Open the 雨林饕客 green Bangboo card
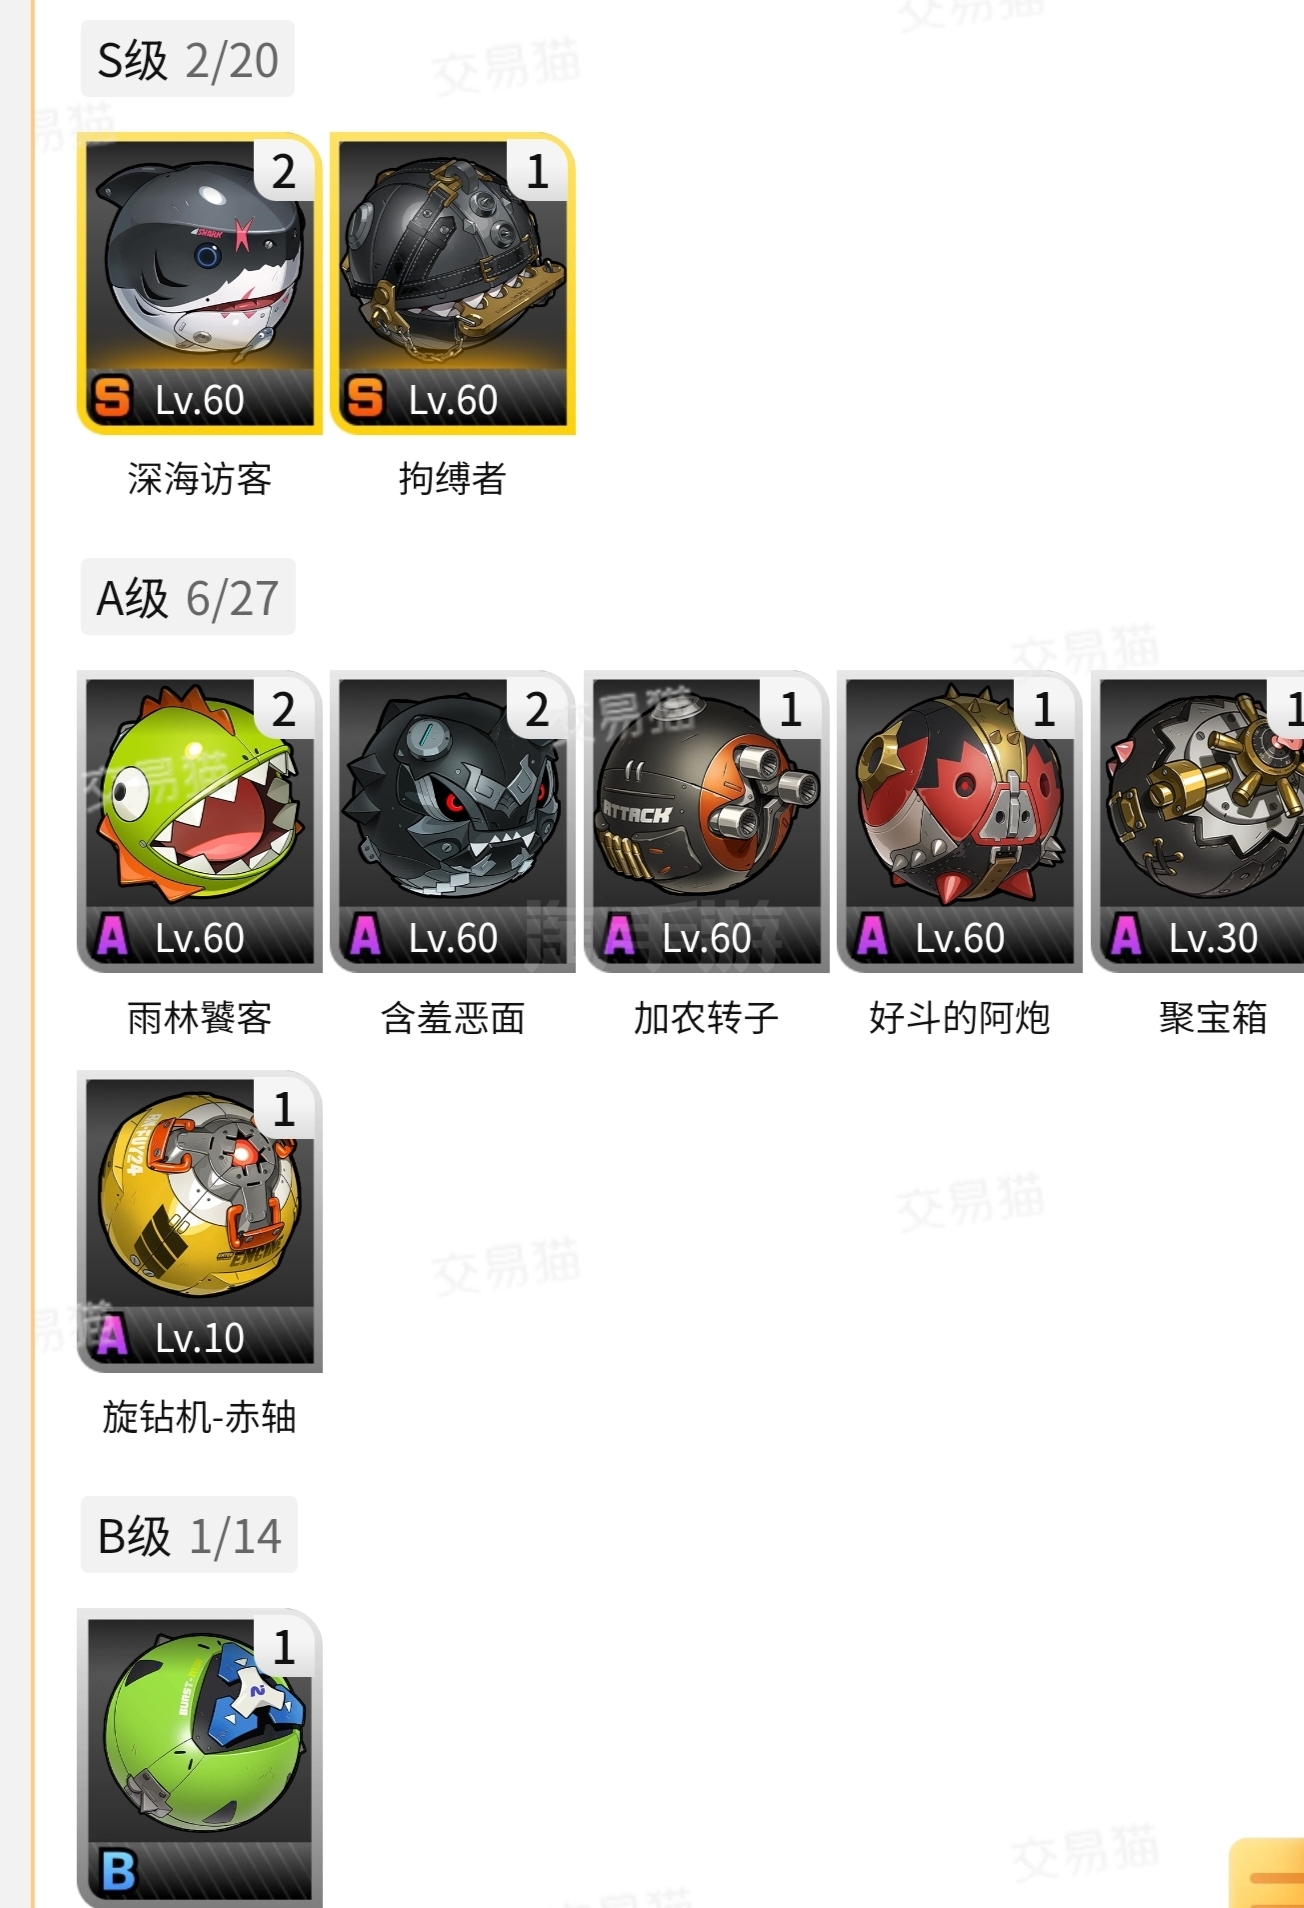Screen dimensions: 1304x1908 (x=200, y=821)
